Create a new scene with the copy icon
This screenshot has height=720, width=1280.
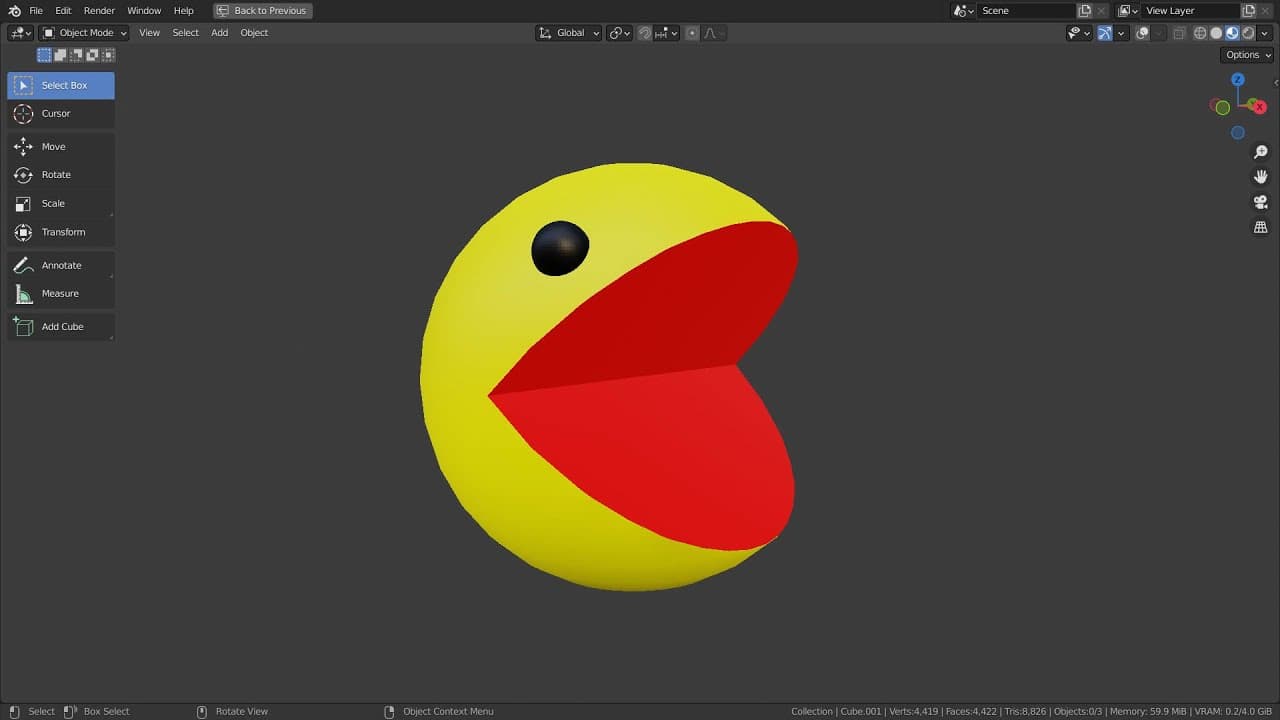click(x=1085, y=10)
